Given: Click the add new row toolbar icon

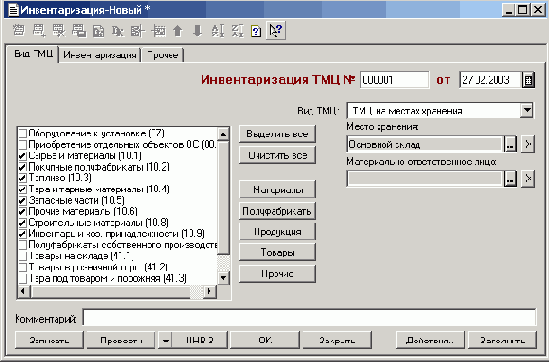Looking at the screenshot, I should [39, 31].
